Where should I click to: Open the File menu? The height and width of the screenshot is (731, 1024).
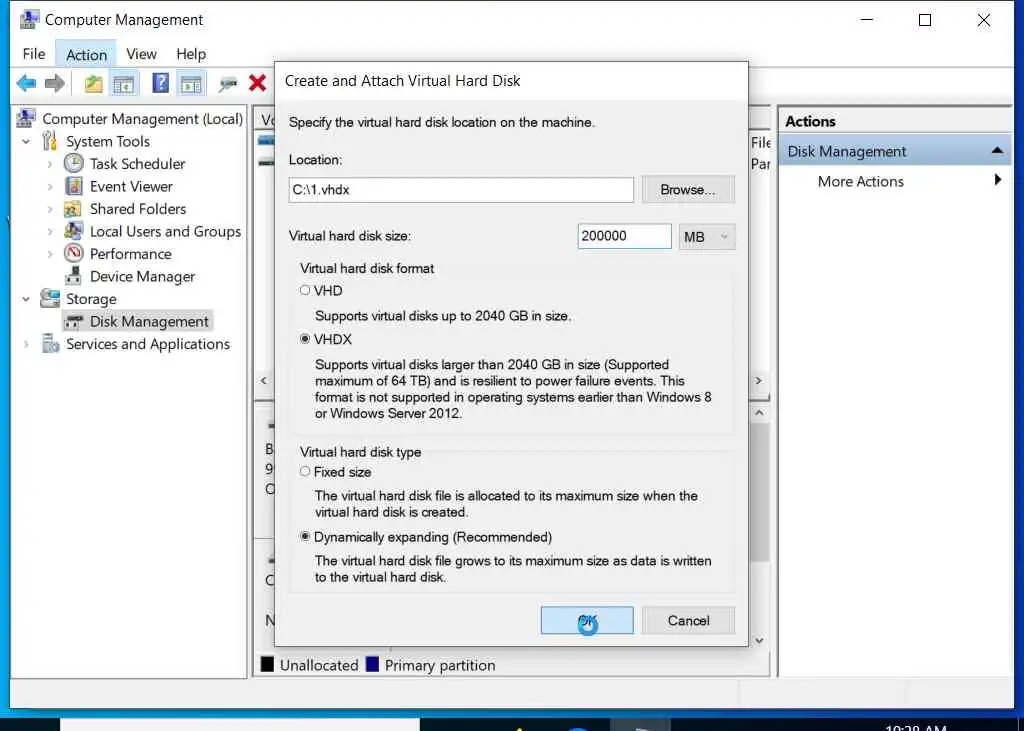(x=34, y=54)
